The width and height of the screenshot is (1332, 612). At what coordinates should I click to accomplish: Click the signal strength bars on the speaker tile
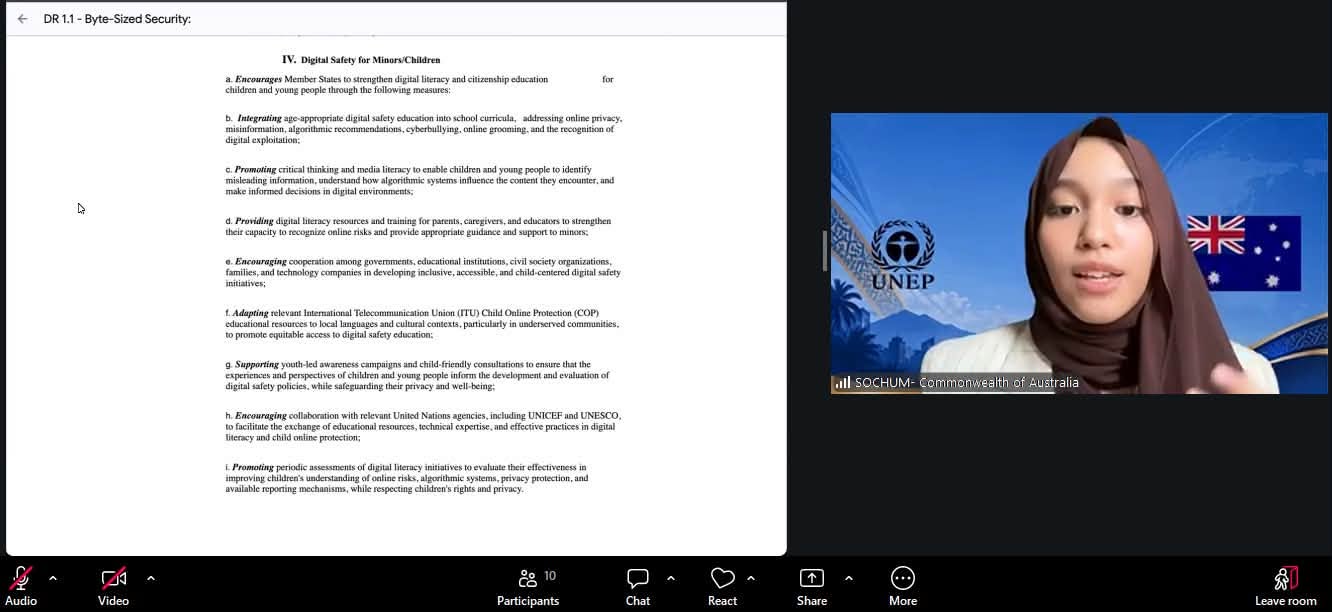[842, 382]
